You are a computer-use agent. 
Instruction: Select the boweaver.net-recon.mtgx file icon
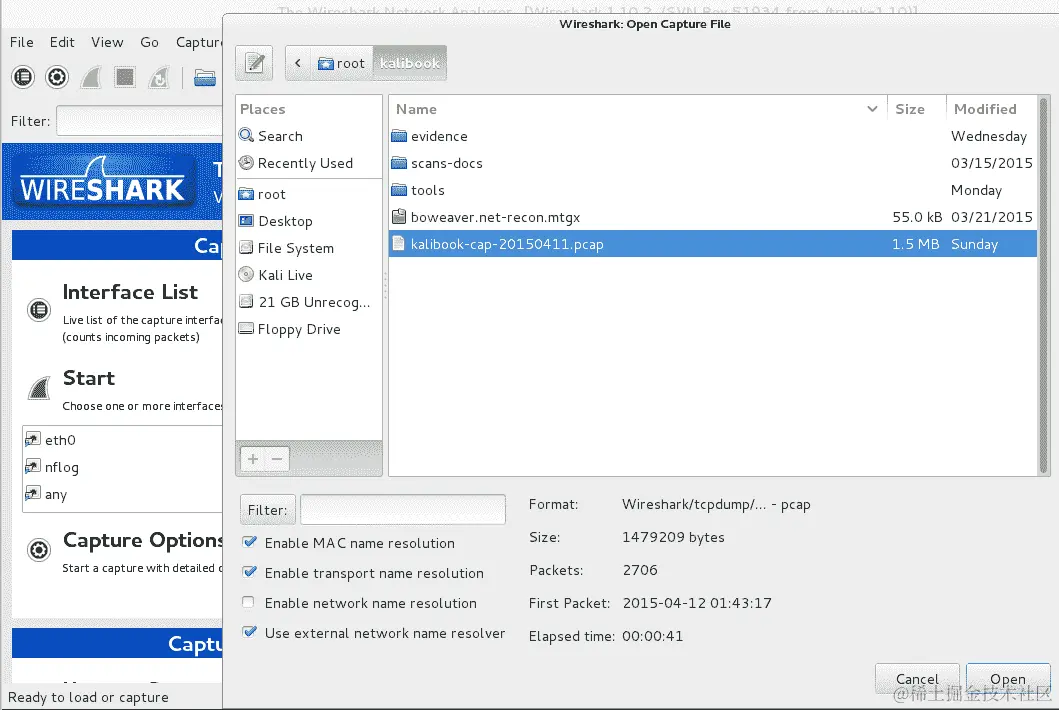pos(399,217)
